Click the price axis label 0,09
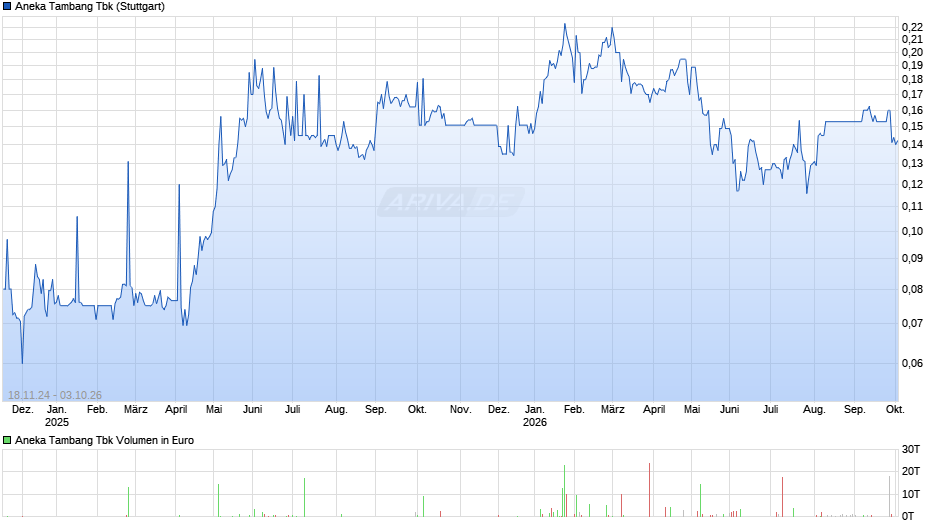This screenshot has height=526, width=940. tap(912, 259)
